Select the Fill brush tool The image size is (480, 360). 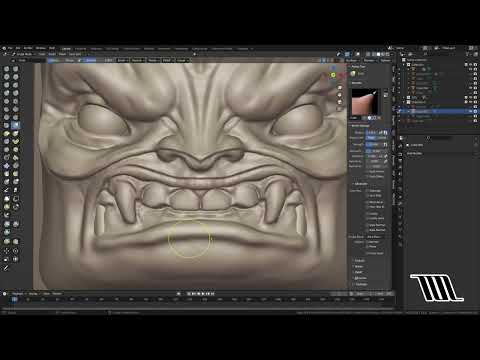(x=16, y=109)
